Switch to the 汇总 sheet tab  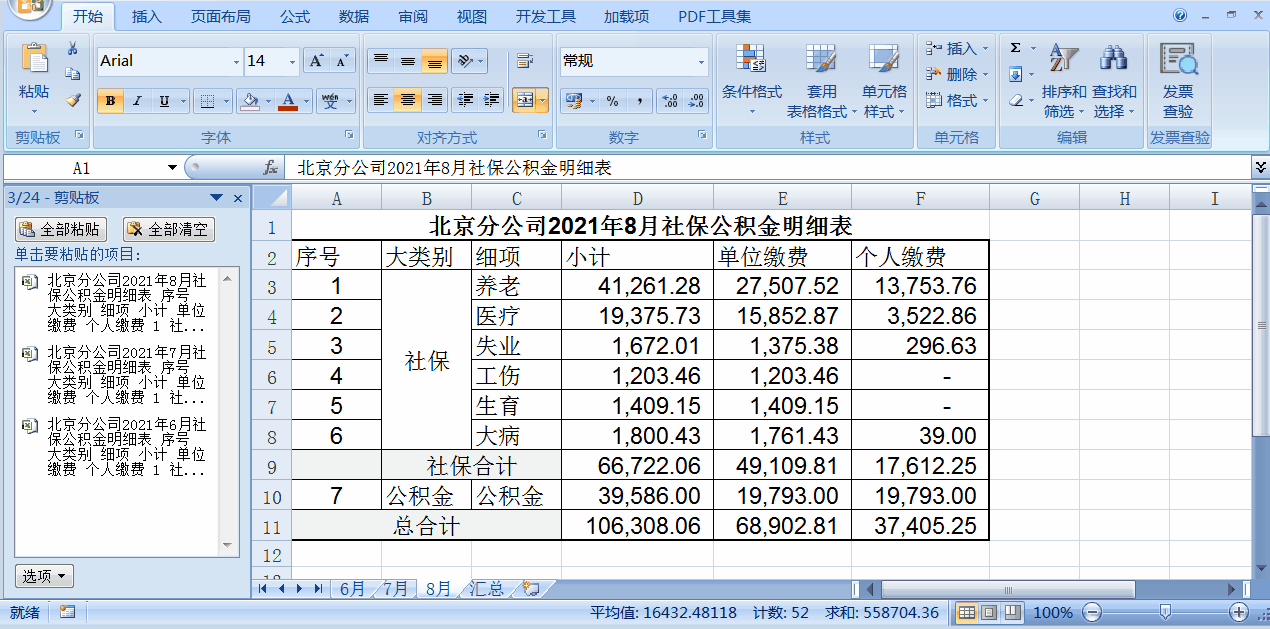coord(486,589)
